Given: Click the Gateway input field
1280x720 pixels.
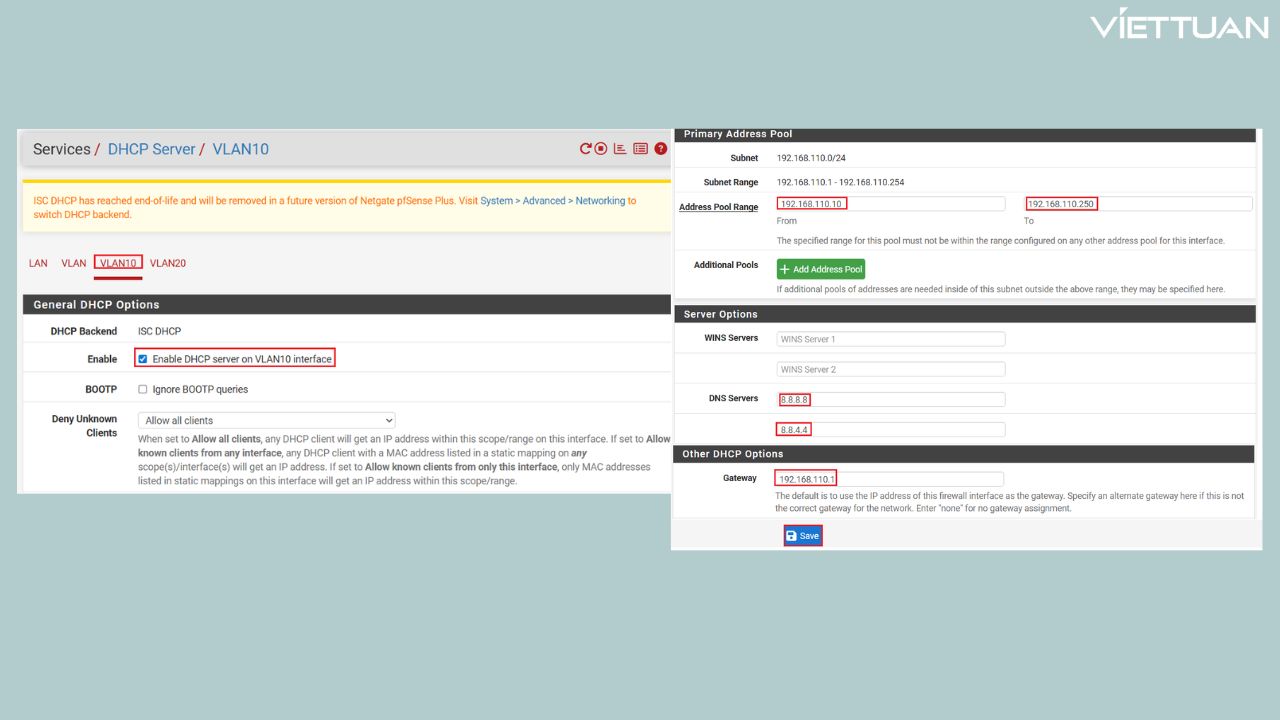Looking at the screenshot, I should [x=888, y=479].
